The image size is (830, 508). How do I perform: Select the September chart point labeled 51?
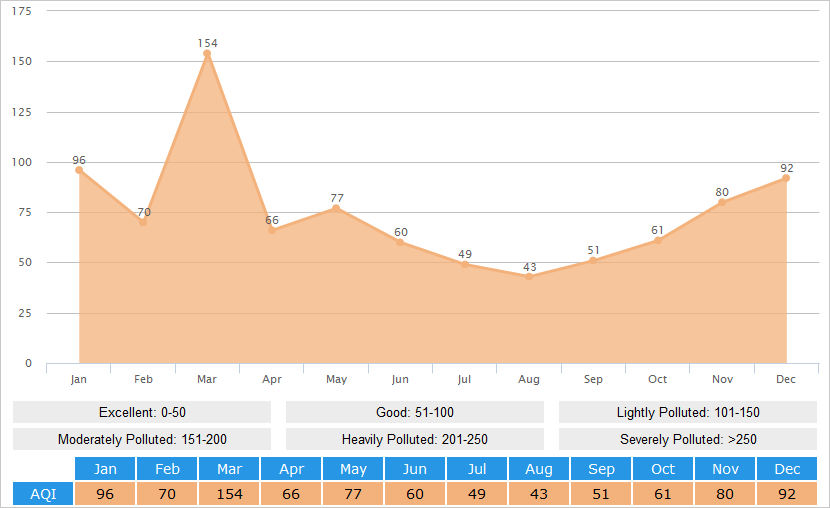pos(593,260)
